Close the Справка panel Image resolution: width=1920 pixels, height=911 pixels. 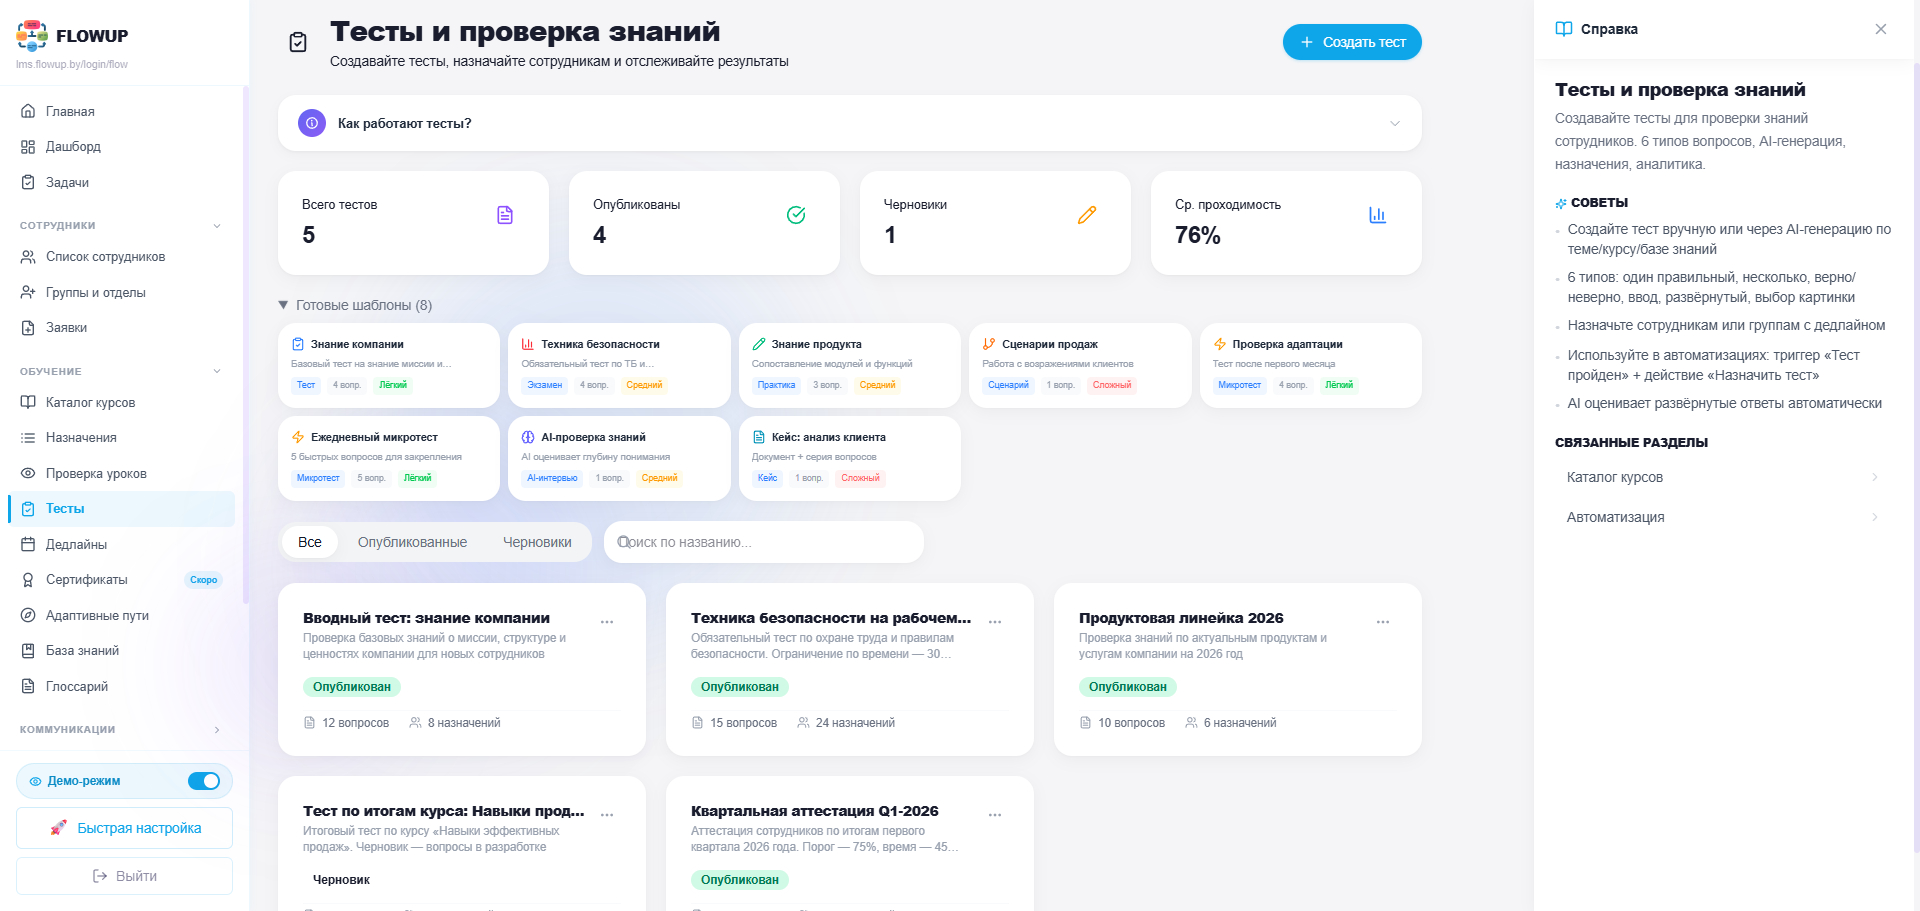[1881, 29]
